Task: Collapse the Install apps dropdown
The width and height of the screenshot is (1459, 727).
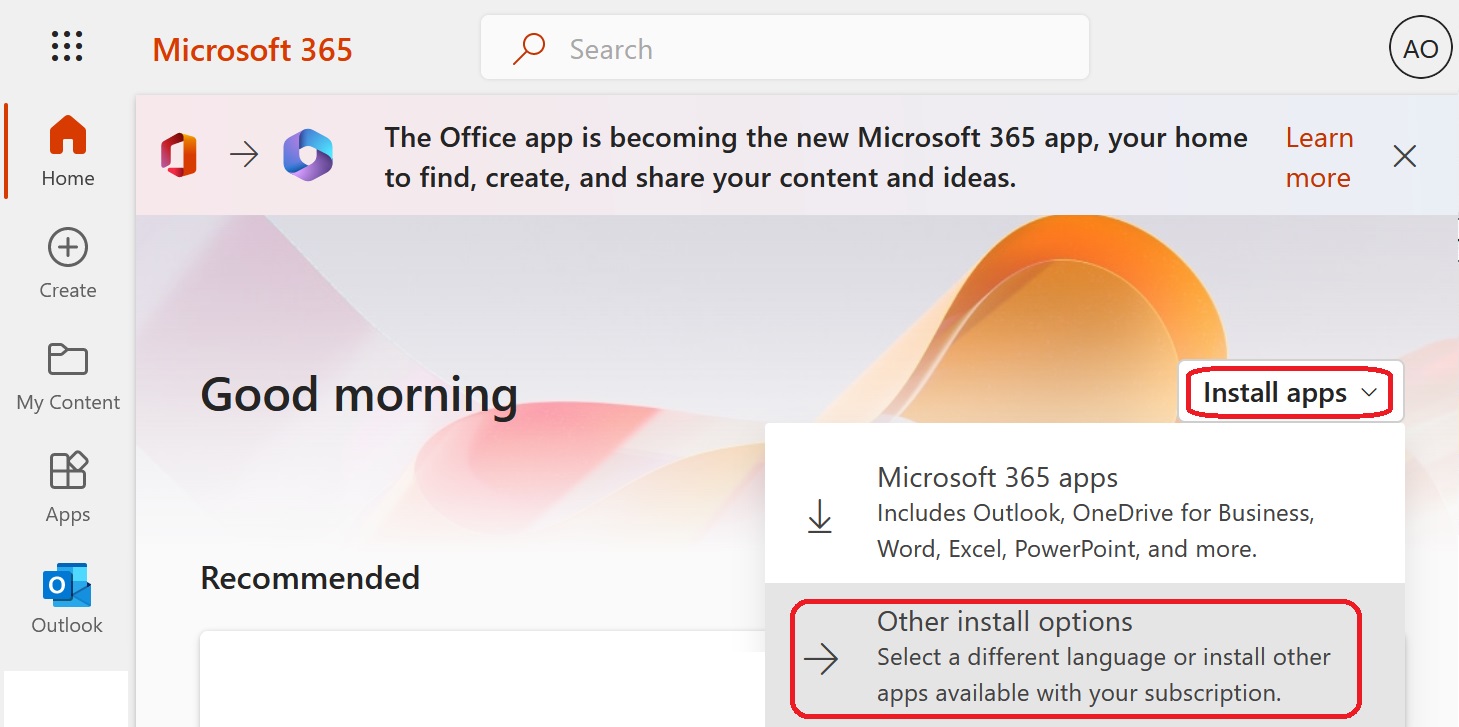Action: click(x=1291, y=392)
